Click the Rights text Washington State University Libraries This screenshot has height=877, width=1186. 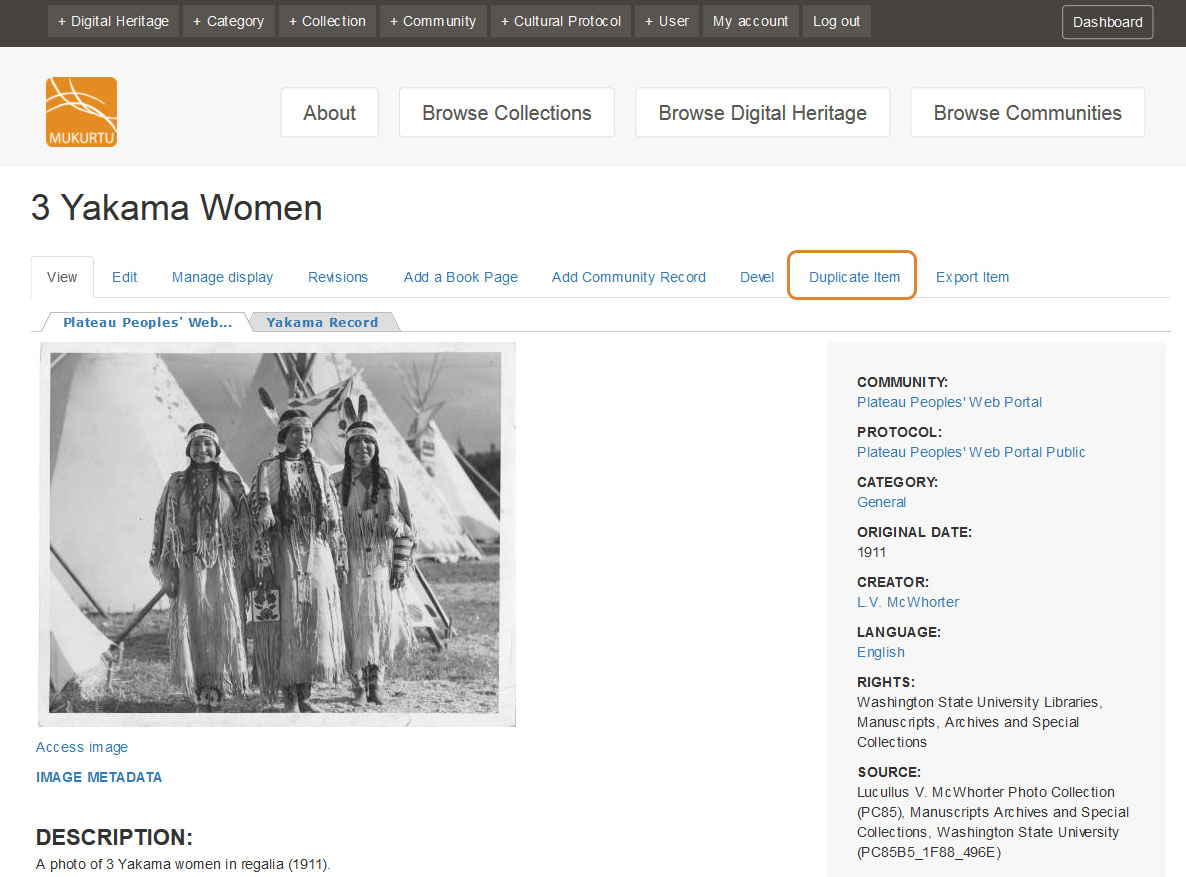pyautogui.click(x=980, y=722)
